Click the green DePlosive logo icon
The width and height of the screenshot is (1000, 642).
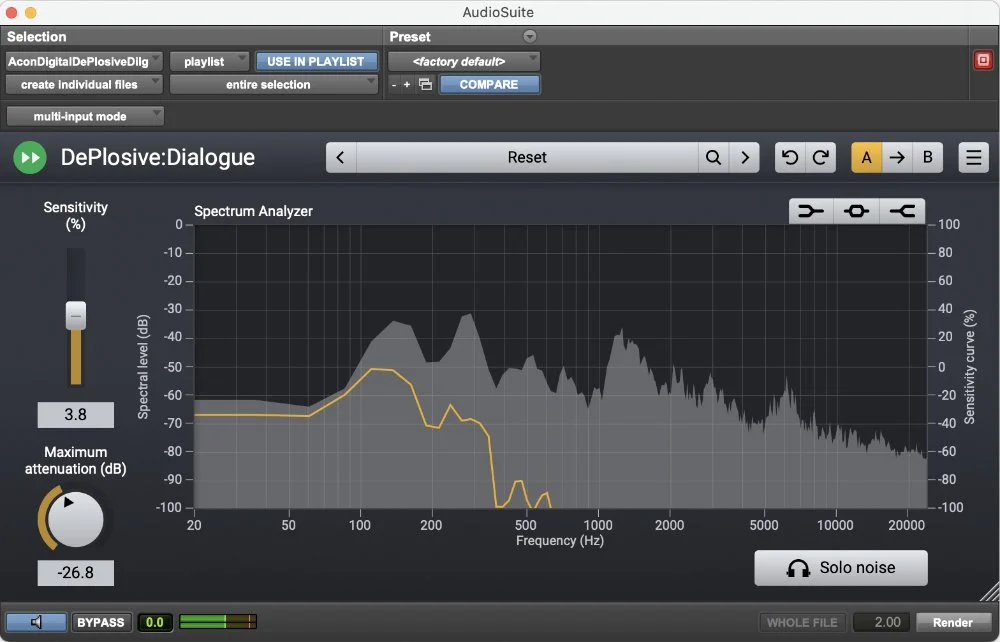click(30, 157)
